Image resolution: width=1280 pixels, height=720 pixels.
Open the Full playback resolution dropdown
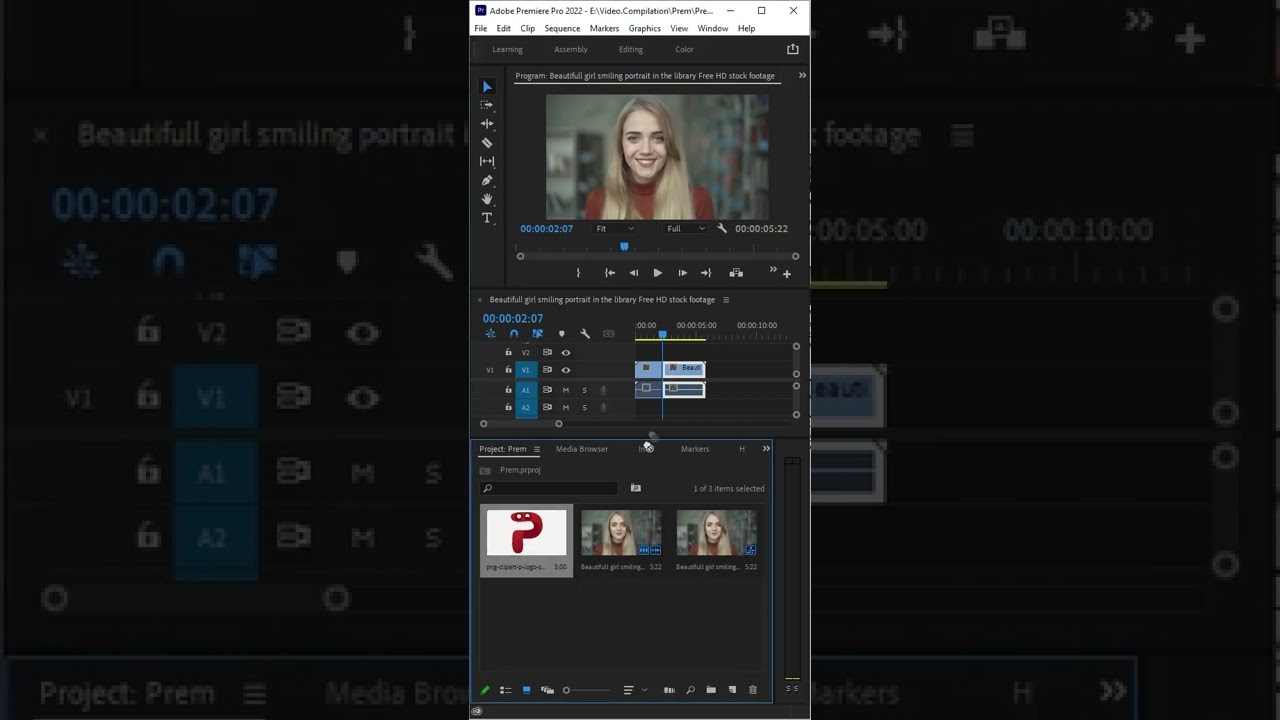coord(686,229)
